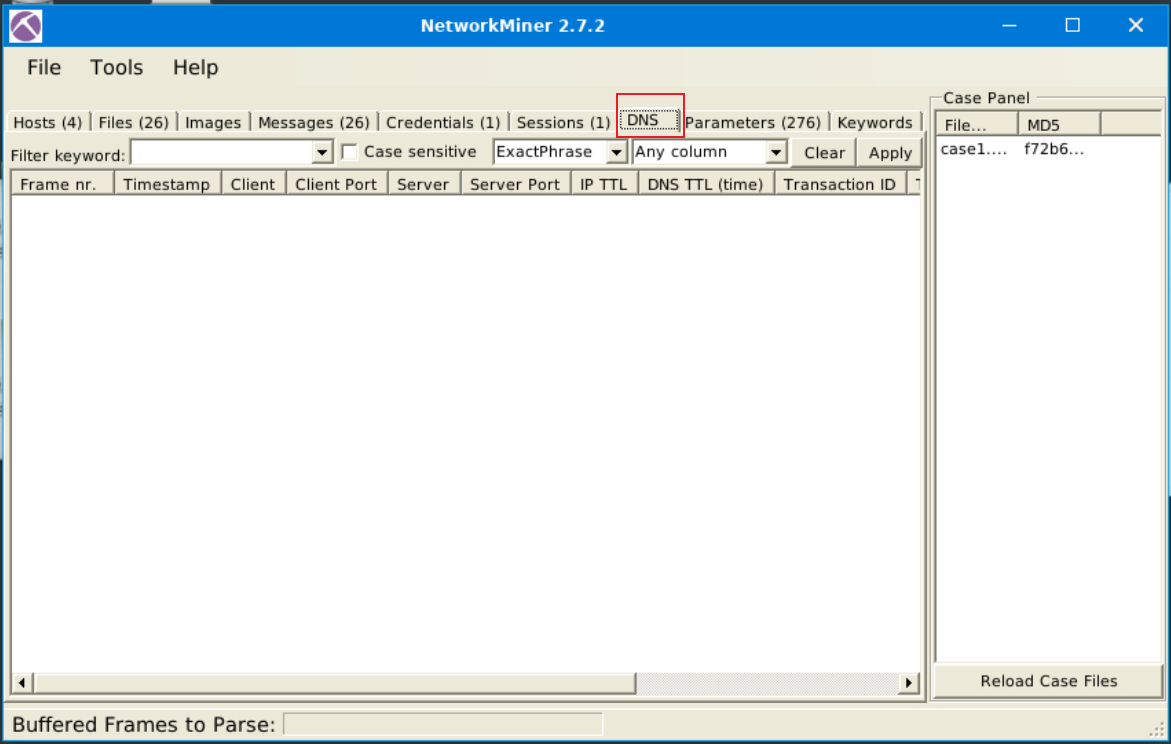Open the Tools menu
The height and width of the screenshot is (744, 1171).
117,68
